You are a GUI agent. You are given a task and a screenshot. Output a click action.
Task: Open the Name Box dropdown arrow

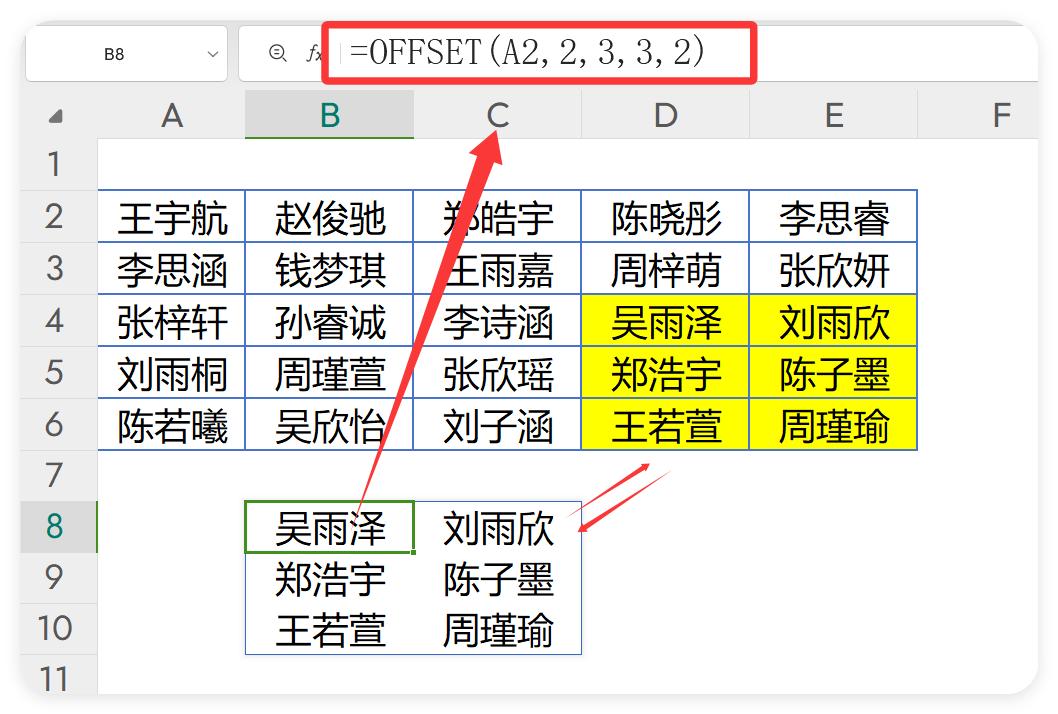pos(213,54)
